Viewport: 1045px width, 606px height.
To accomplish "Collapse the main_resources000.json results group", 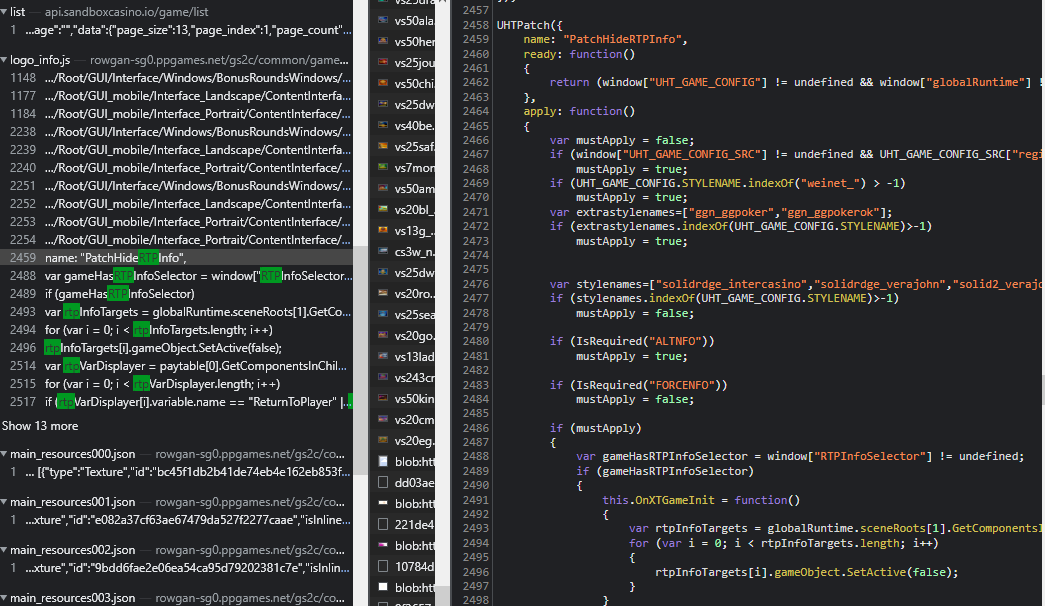I will (5, 454).
